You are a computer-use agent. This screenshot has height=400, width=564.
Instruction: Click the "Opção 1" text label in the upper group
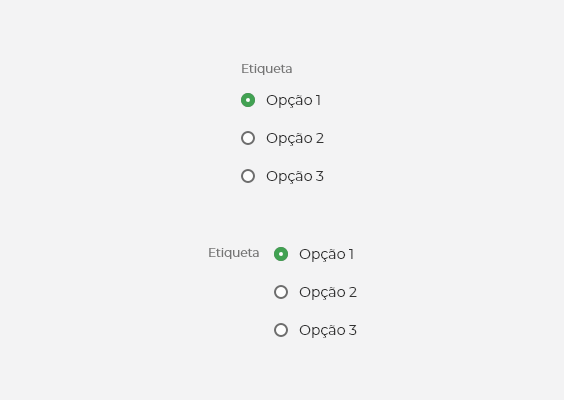294,101
